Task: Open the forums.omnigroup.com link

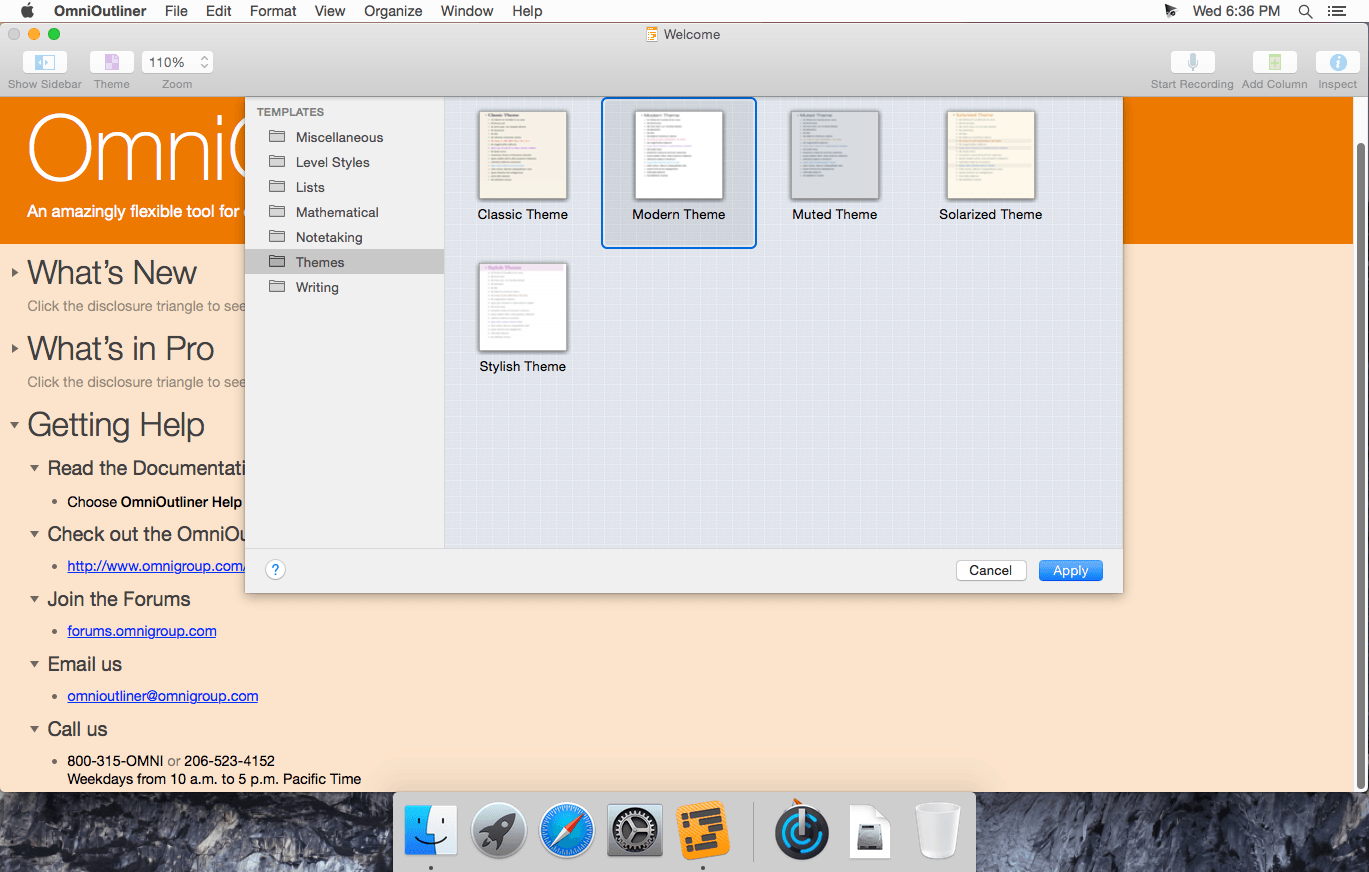Action: tap(142, 631)
